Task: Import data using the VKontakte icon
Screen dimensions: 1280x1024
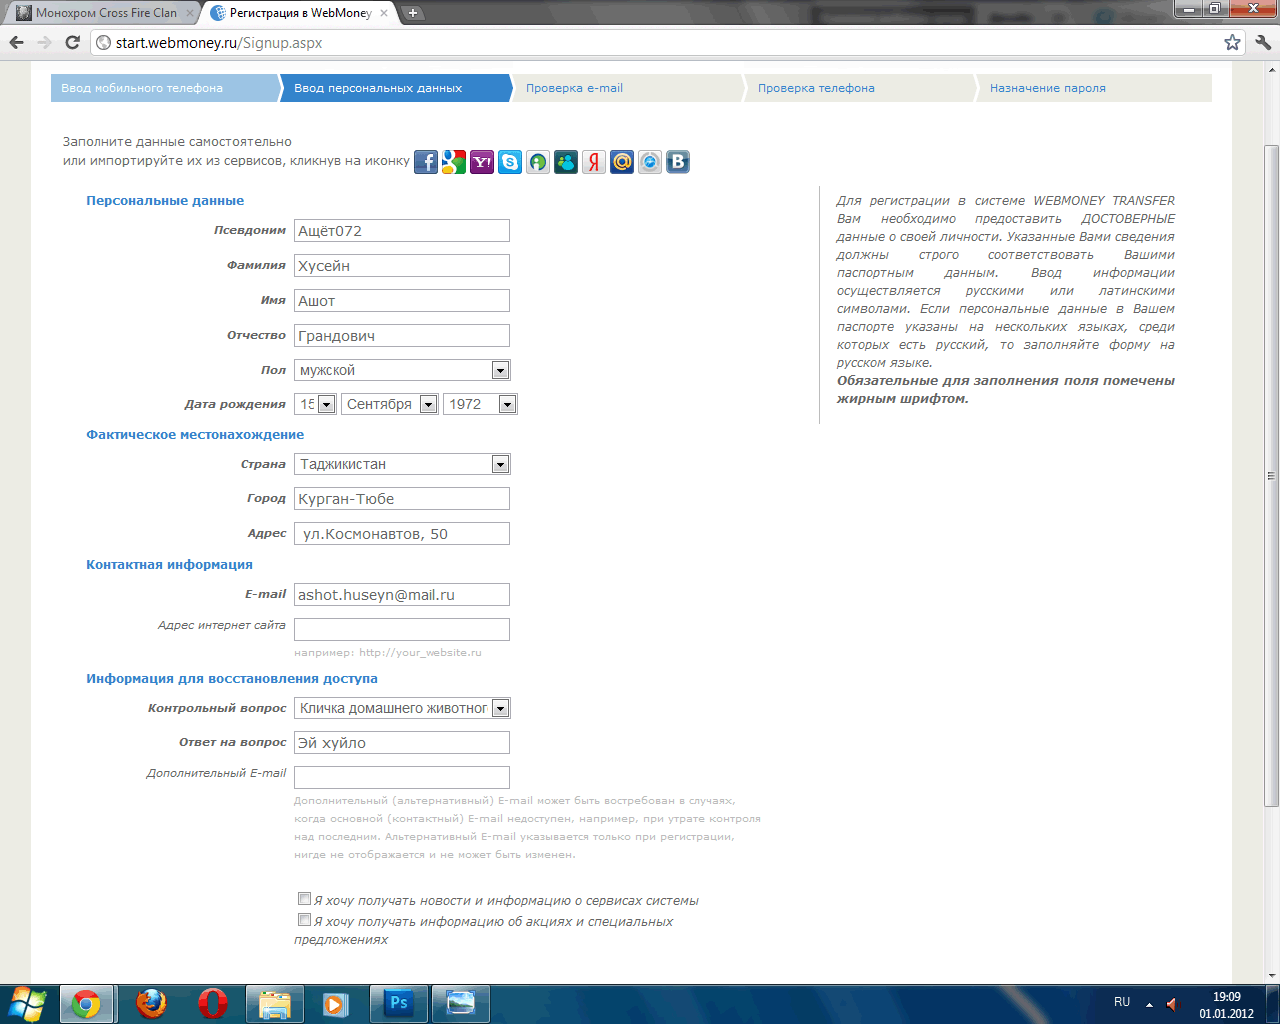Action: coord(678,162)
